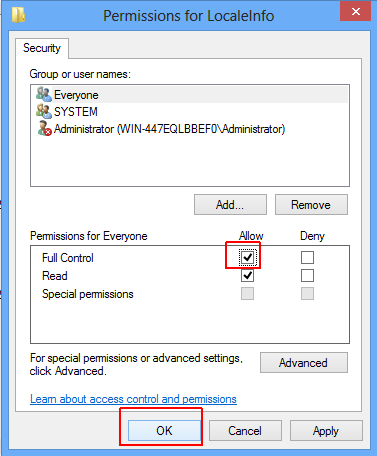The image size is (377, 456).
Task: Toggle Full Control Deny checkbox
Action: click(307, 257)
